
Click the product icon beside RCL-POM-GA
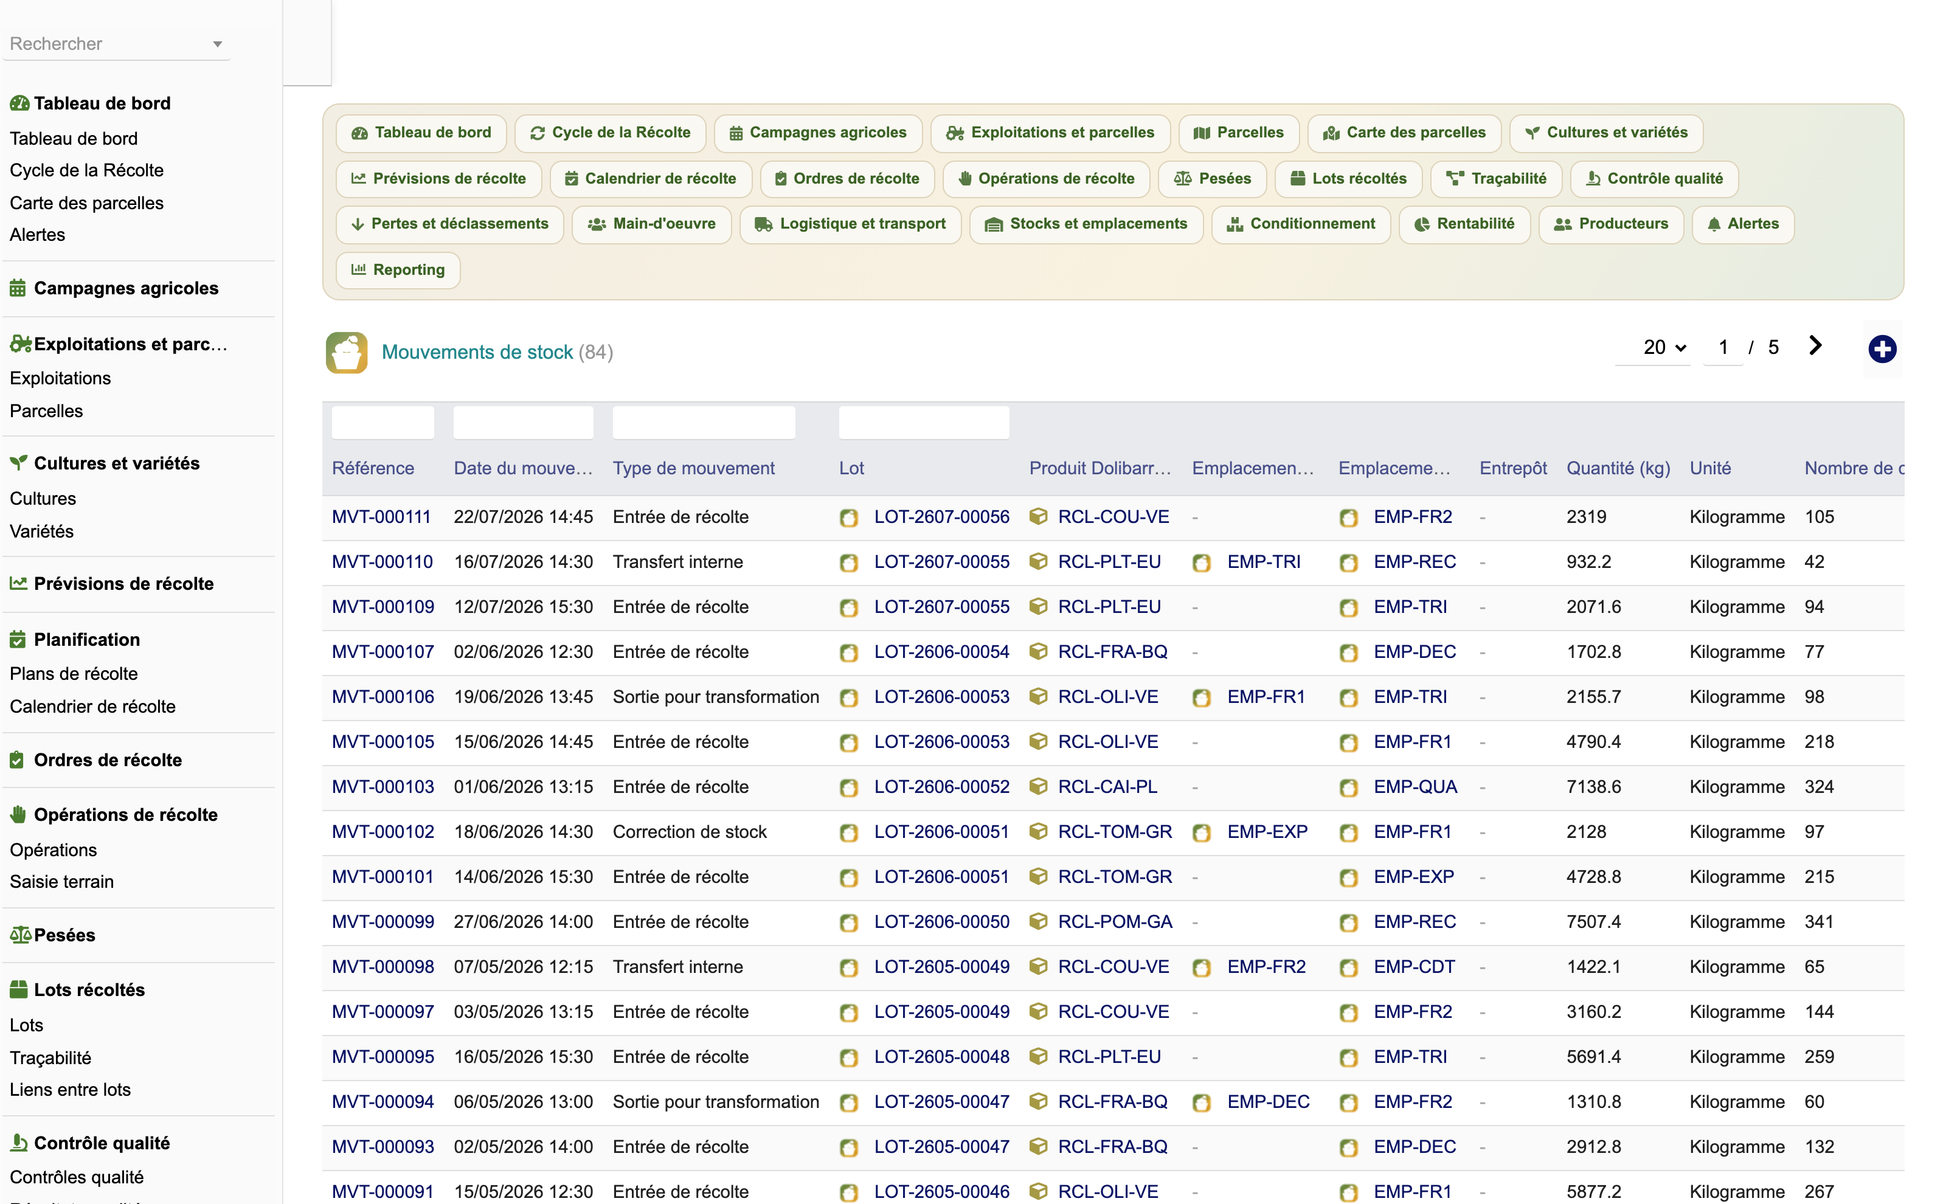1038,922
